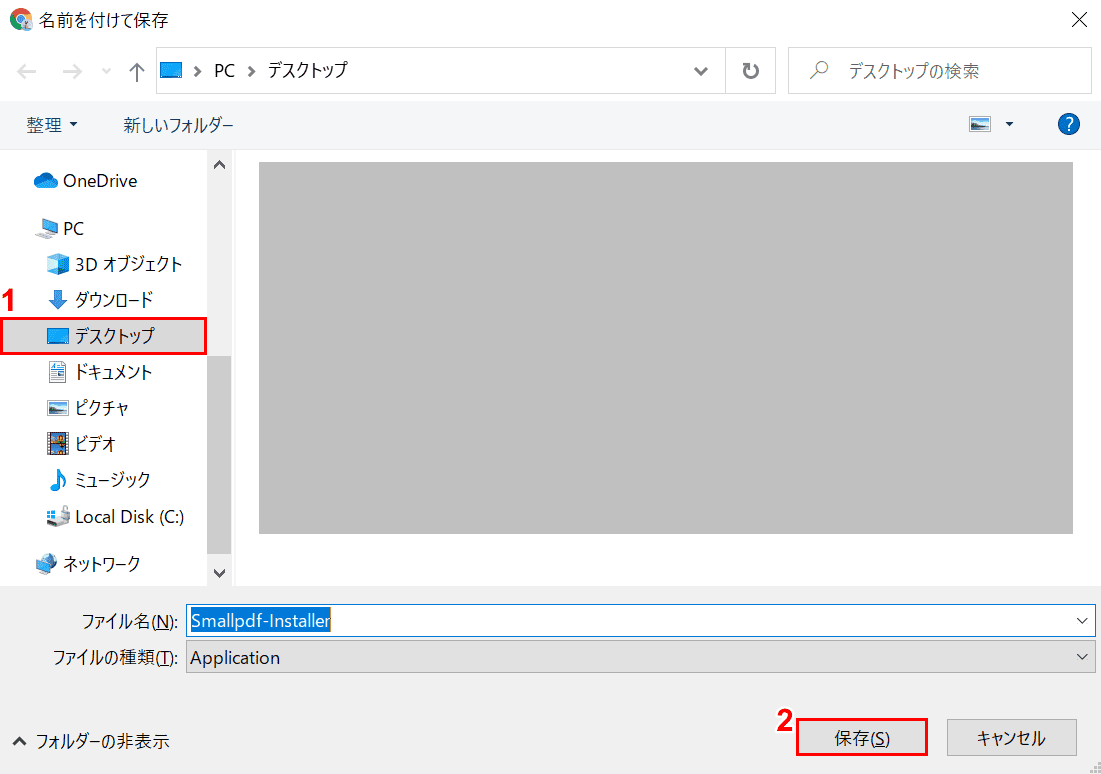1101x774 pixels.
Task: Close the 名前を付けて保存 dialog
Action: tap(1079, 20)
